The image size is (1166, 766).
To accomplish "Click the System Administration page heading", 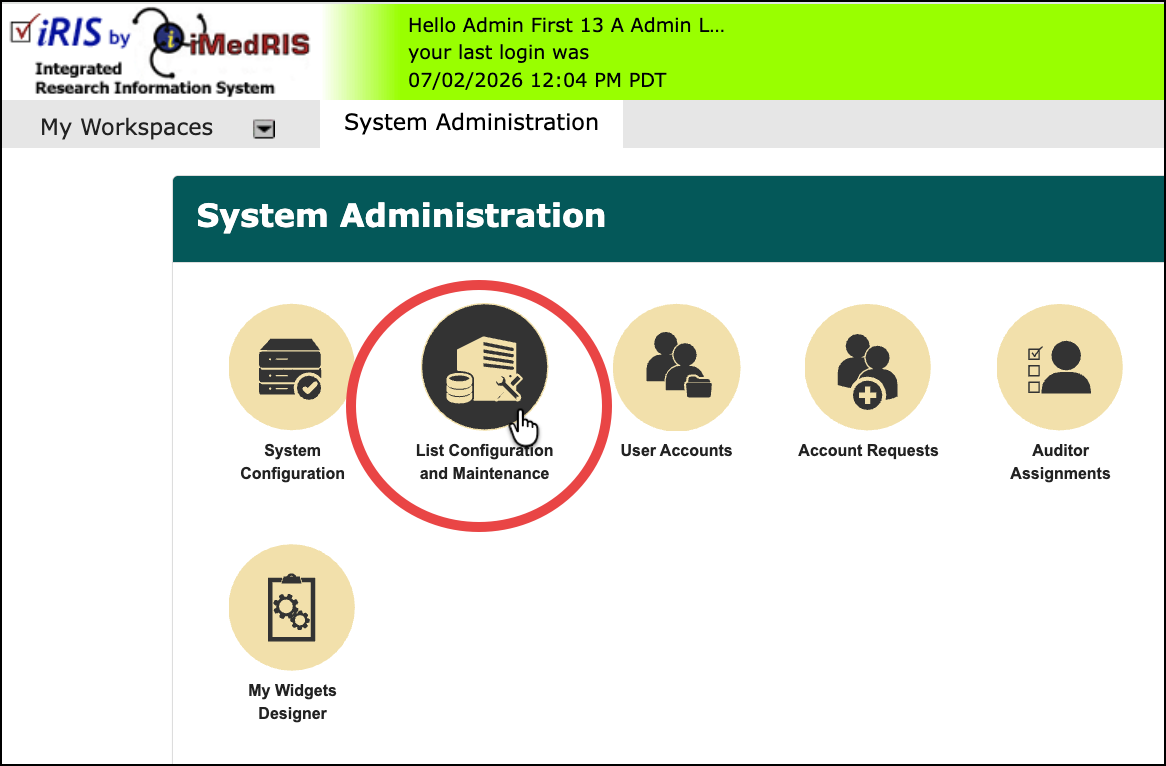I will pos(401,216).
